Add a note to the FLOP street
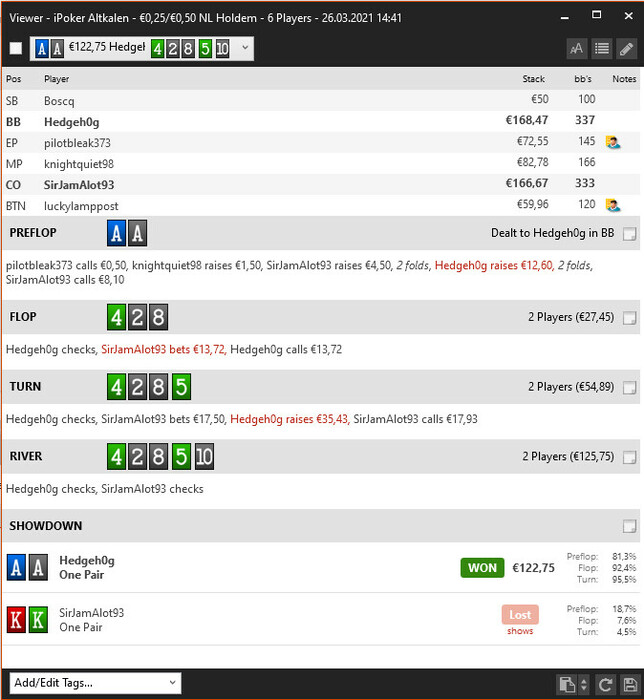 coord(629,318)
